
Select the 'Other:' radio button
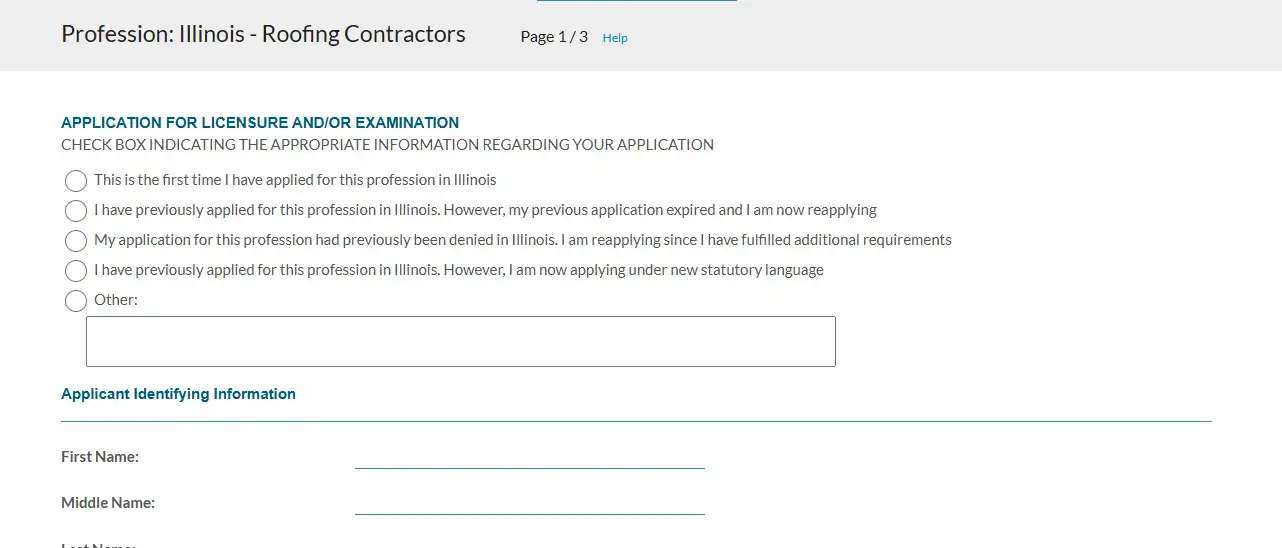pos(75,301)
